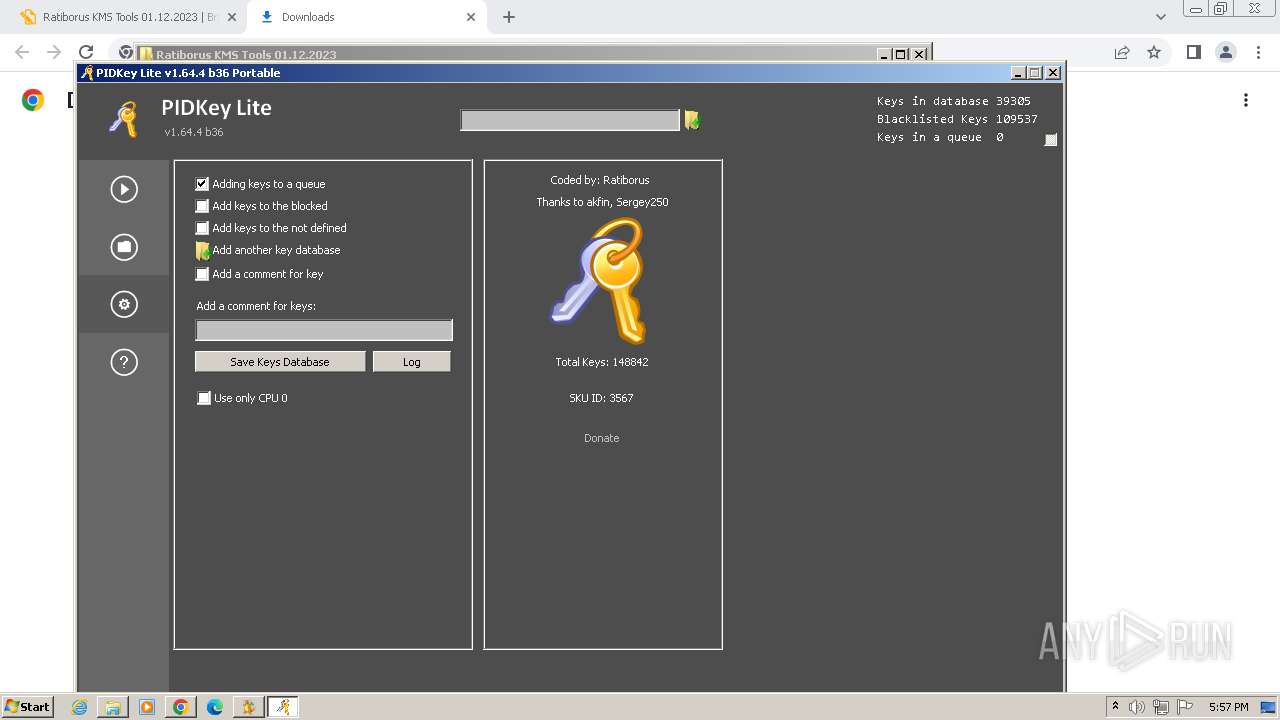Image resolution: width=1280 pixels, height=720 pixels.
Task: Open the Chrome three-dot menu
Action: pyautogui.click(x=1258, y=52)
